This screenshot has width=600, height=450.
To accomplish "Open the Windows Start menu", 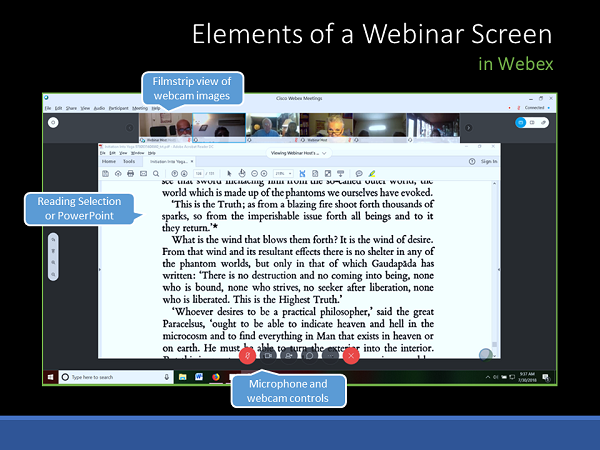I will pyautogui.click(x=50, y=377).
